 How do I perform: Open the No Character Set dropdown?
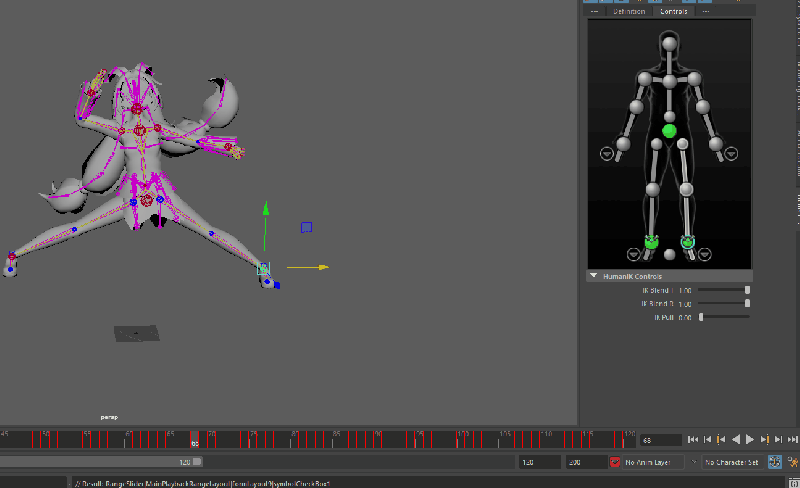[x=733, y=462]
